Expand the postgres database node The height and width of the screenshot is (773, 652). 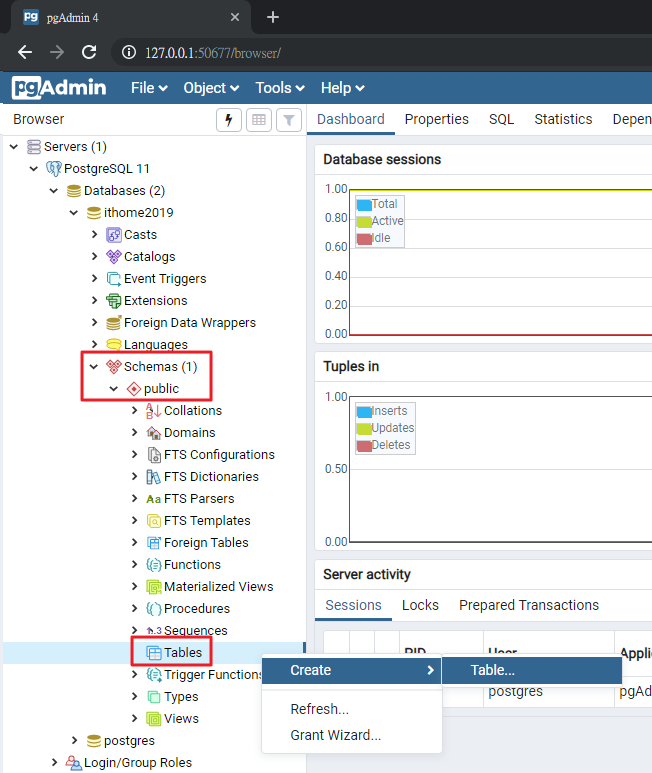[x=74, y=740]
